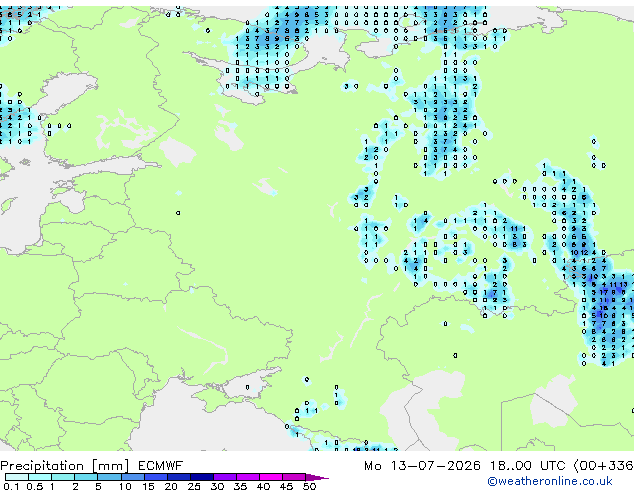Click the '0.1' legend value

[x=11, y=486]
